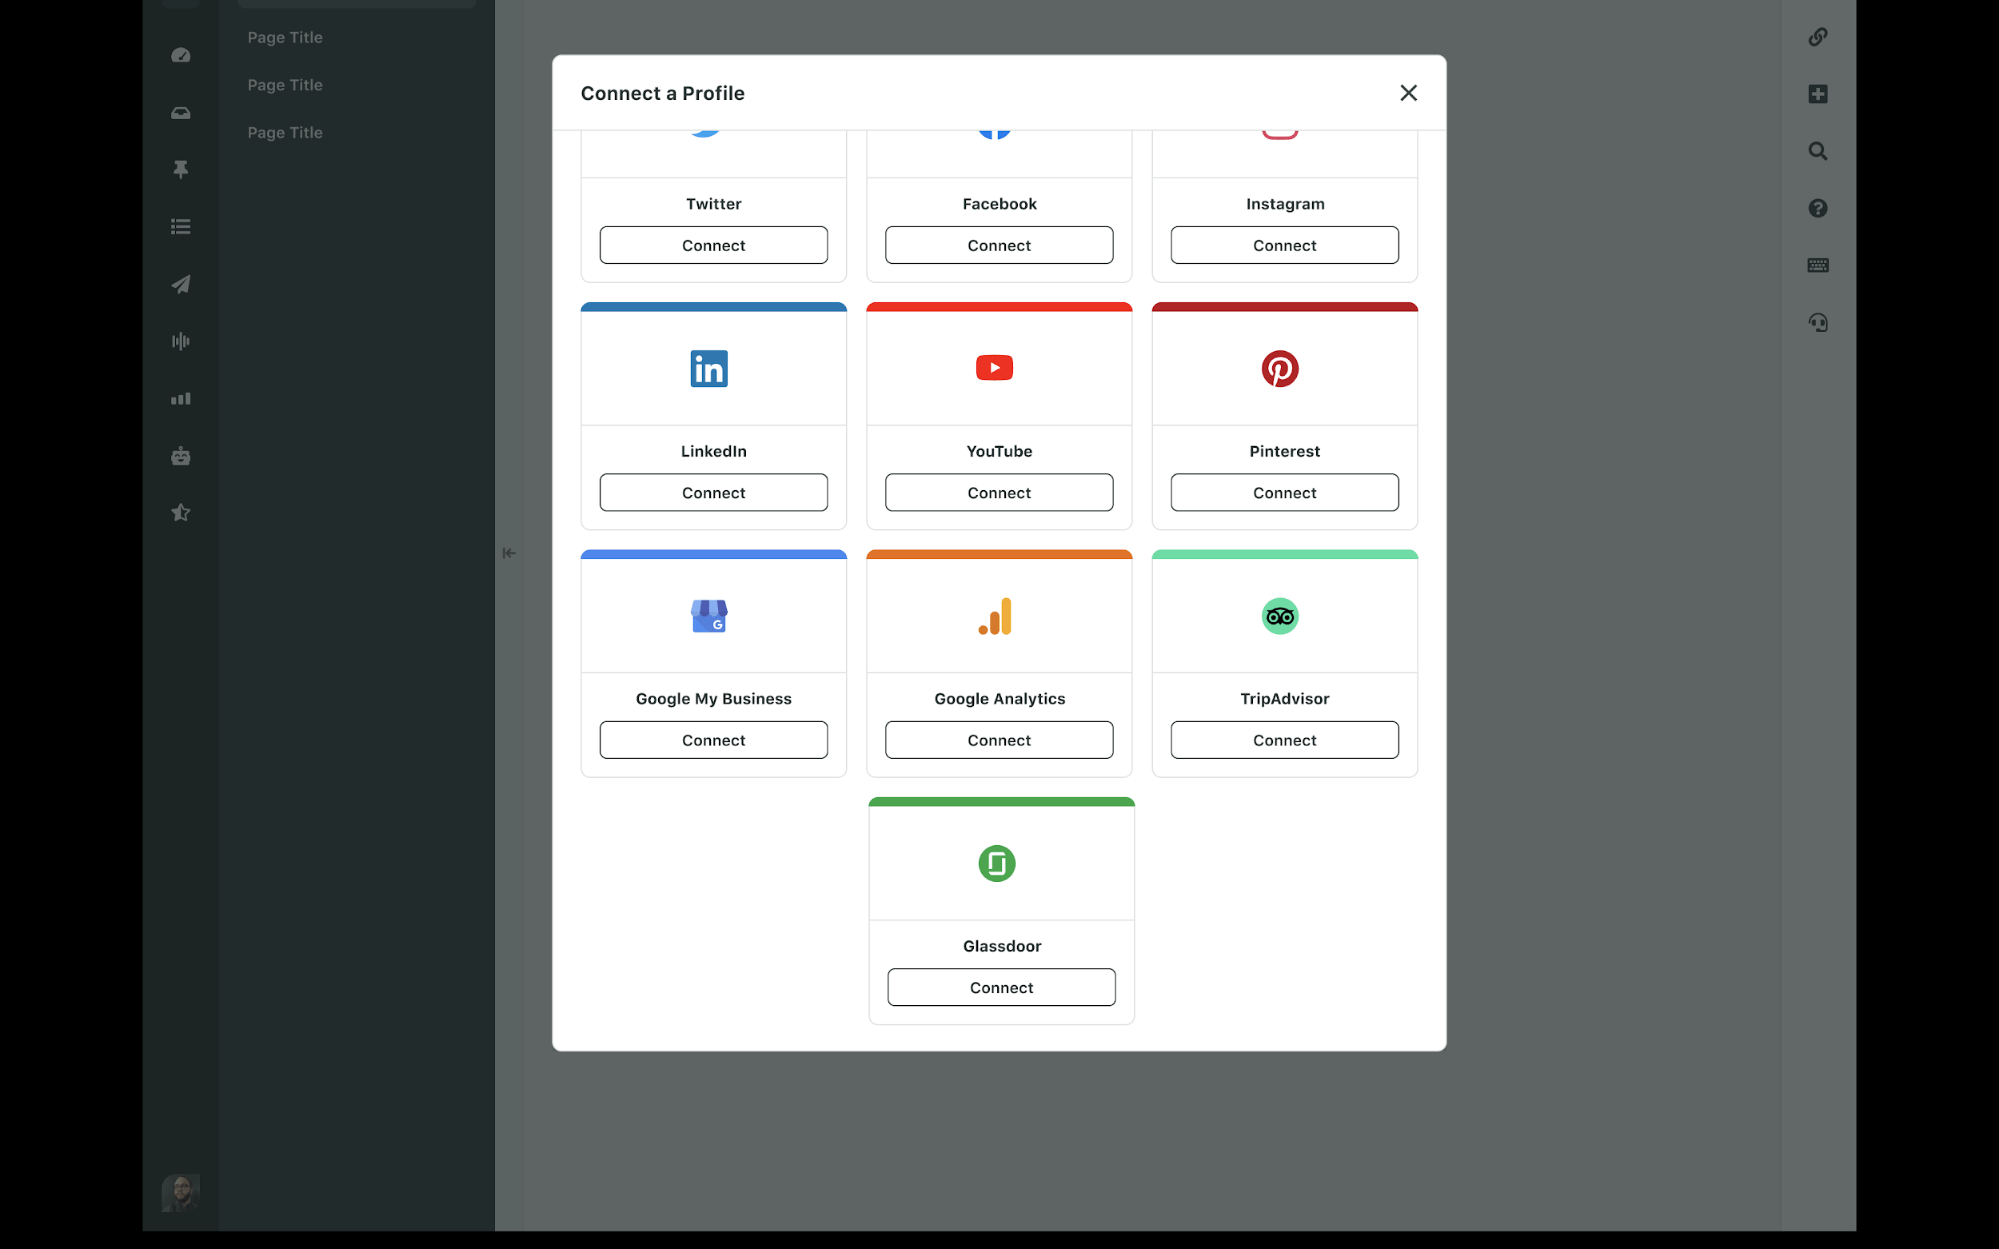
Task: Connect Google My Business
Action: 713,740
